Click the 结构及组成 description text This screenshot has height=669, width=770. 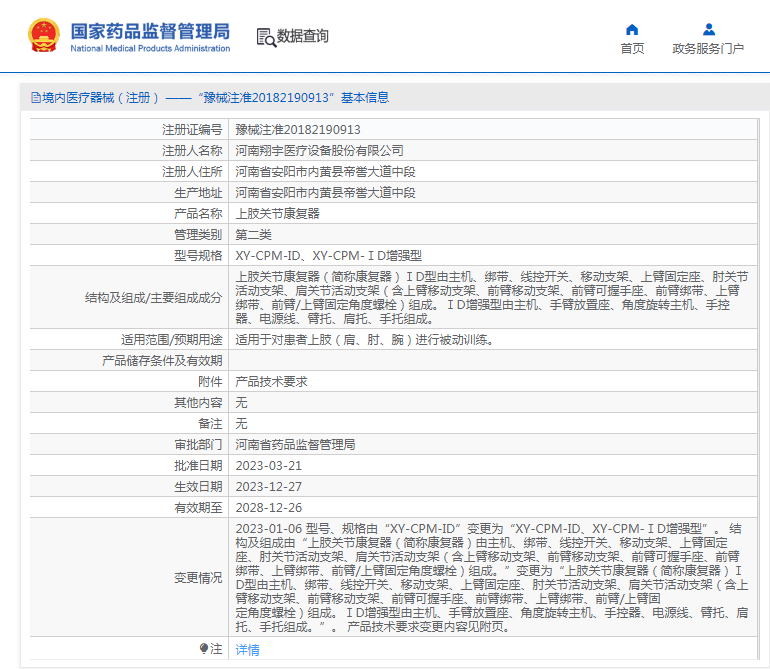pos(492,298)
